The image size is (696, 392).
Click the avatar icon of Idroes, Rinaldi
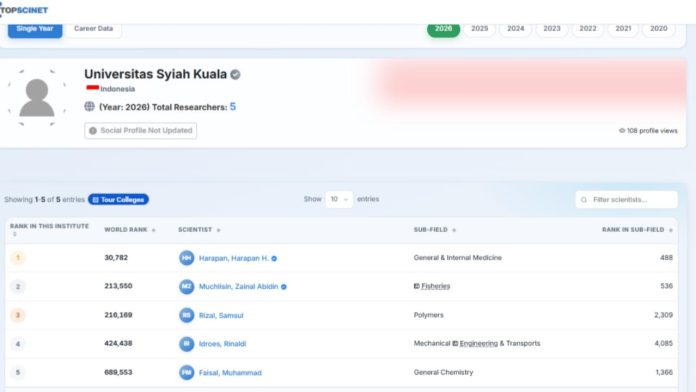coord(186,344)
